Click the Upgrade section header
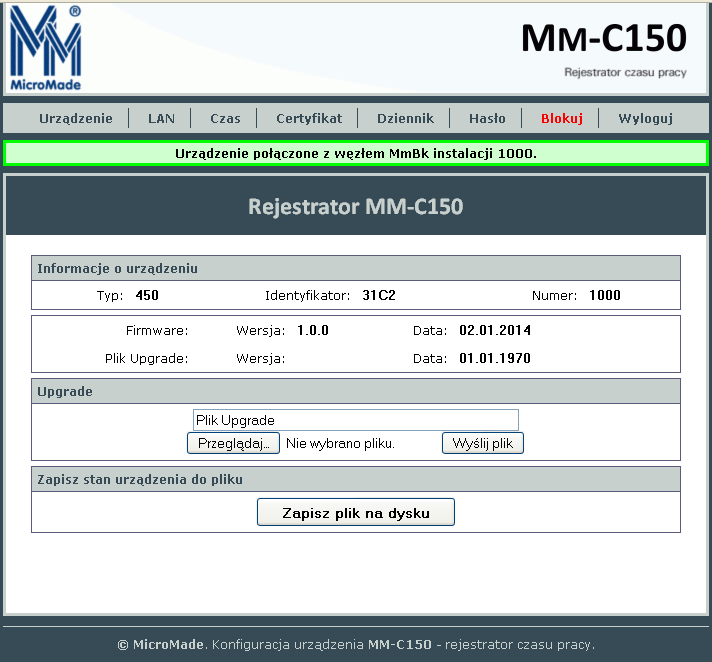Viewport: 712px width, 662px height. pyautogui.click(x=356, y=391)
